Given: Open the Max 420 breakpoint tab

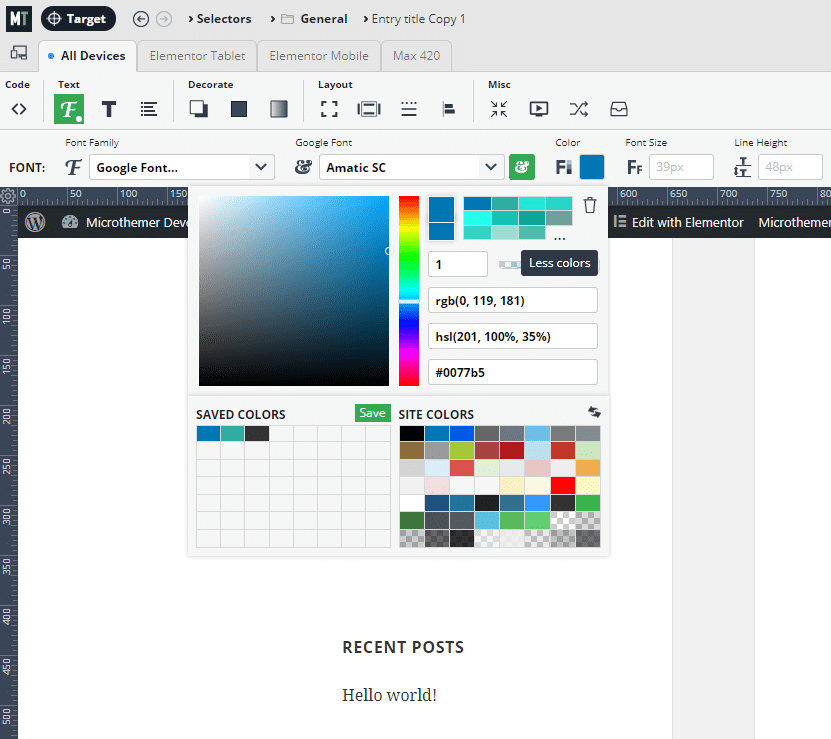Looking at the screenshot, I should pyautogui.click(x=416, y=56).
